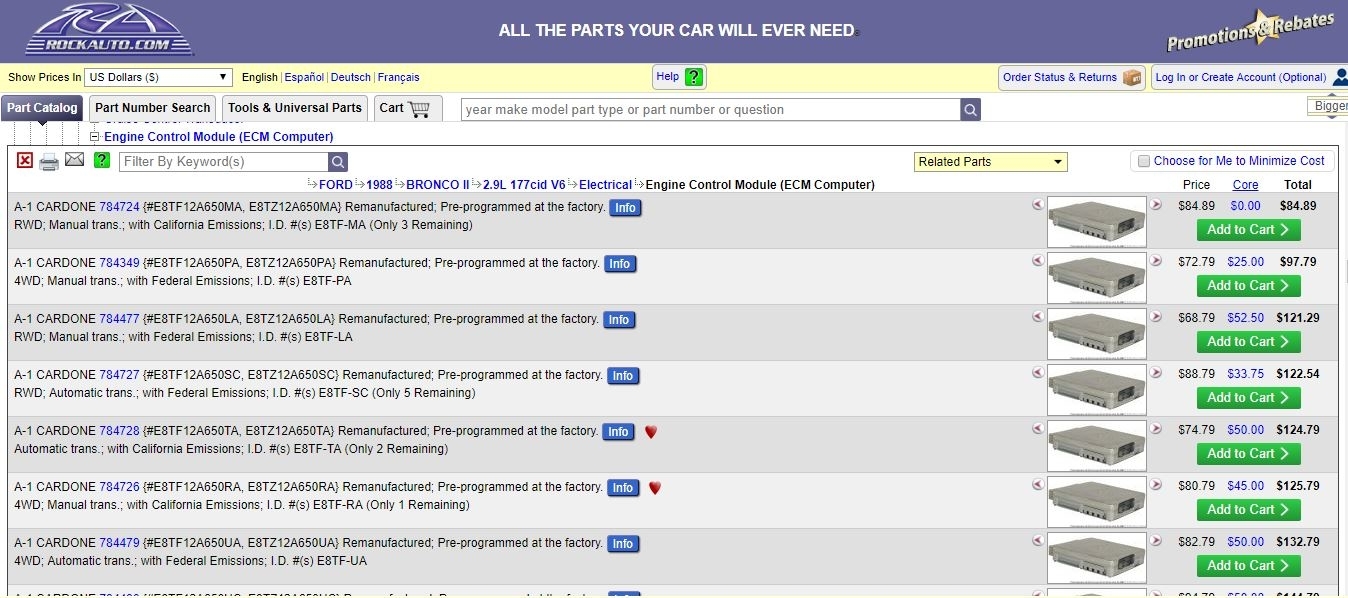Click next image arrow for part 784477
1348x598 pixels.
coord(1156,317)
